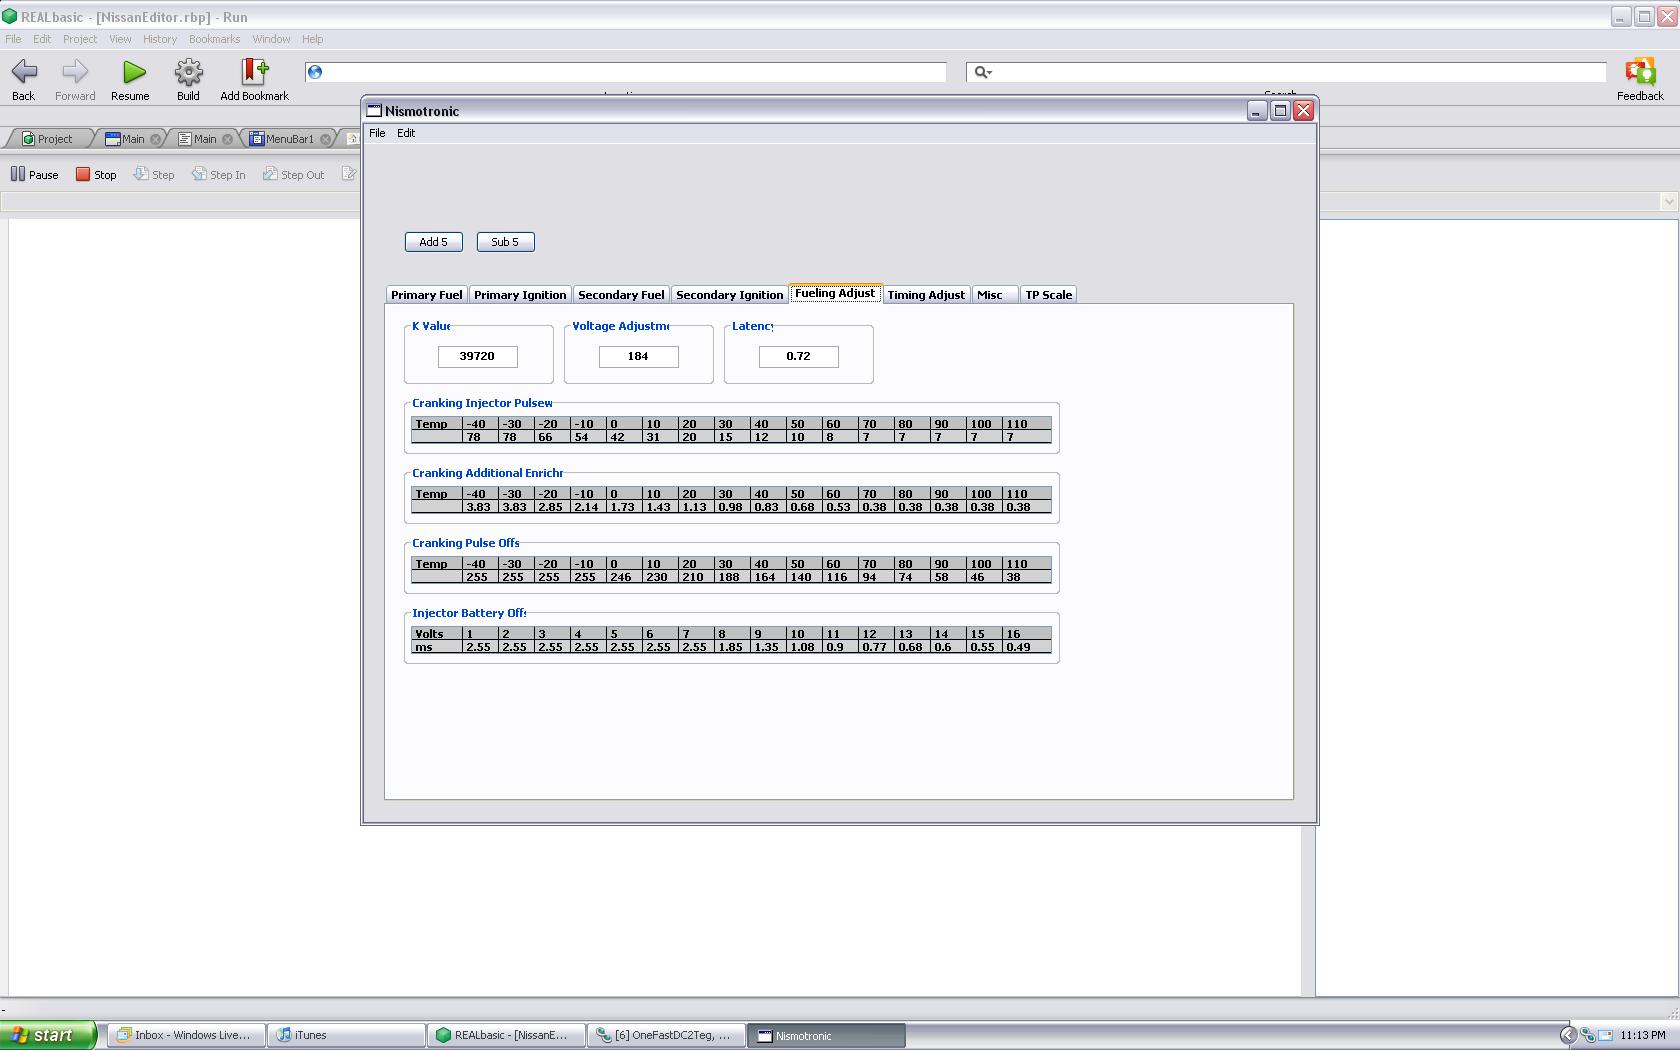The width and height of the screenshot is (1680, 1050).
Task: Open the Feedback icon in REALbasic
Action: click(1640, 72)
